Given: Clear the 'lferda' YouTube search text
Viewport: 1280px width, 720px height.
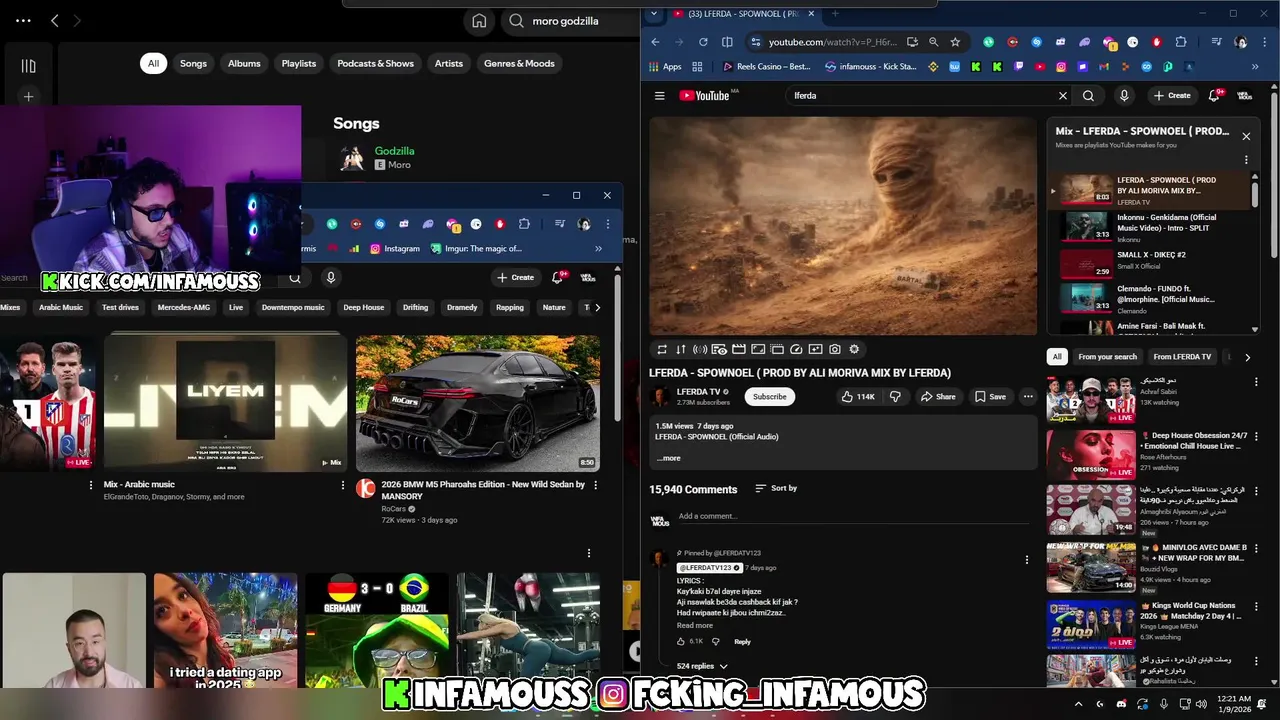Looking at the screenshot, I should click(1062, 96).
